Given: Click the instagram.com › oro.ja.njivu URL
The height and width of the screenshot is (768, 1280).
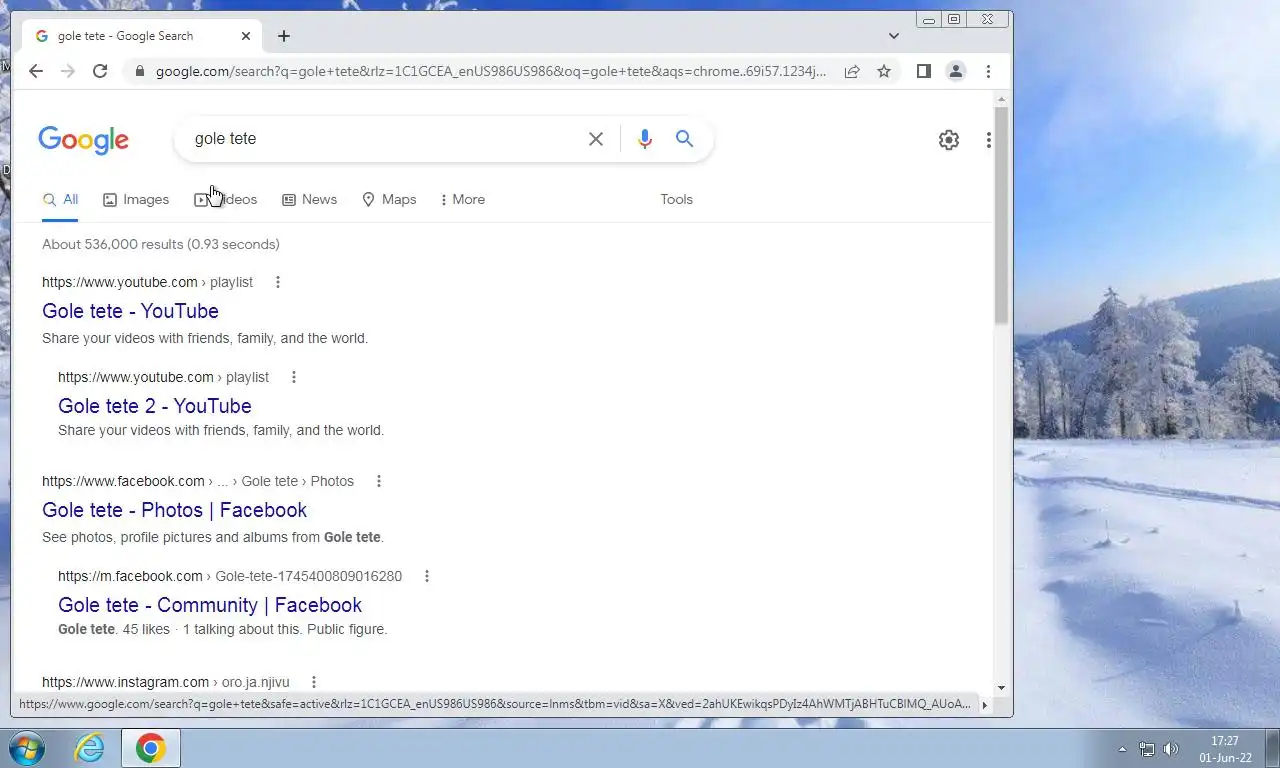Looking at the screenshot, I should click(x=166, y=682).
